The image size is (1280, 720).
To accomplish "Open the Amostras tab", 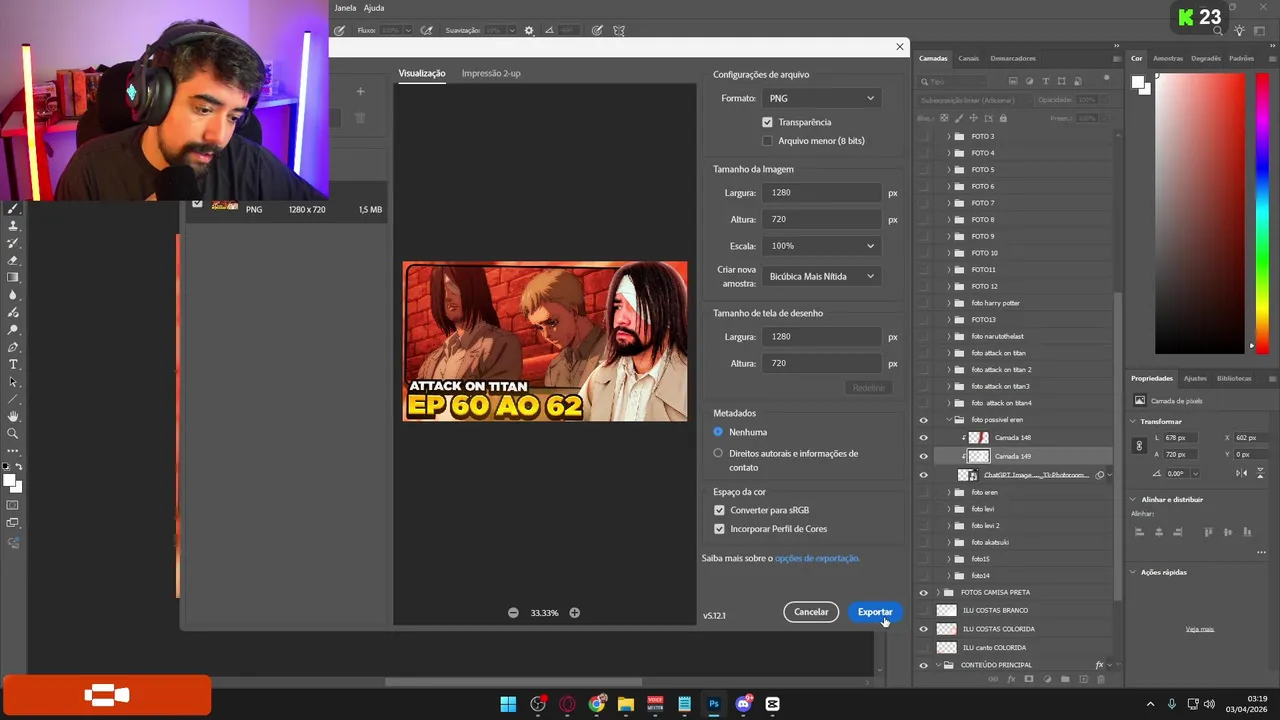I will pos(1167,58).
